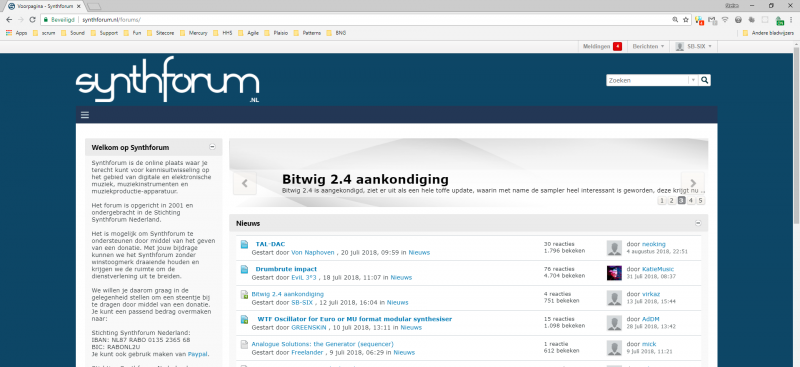The width and height of the screenshot is (800, 367).
Task: Click virkaz's avatar placeholder
Action: point(614,298)
